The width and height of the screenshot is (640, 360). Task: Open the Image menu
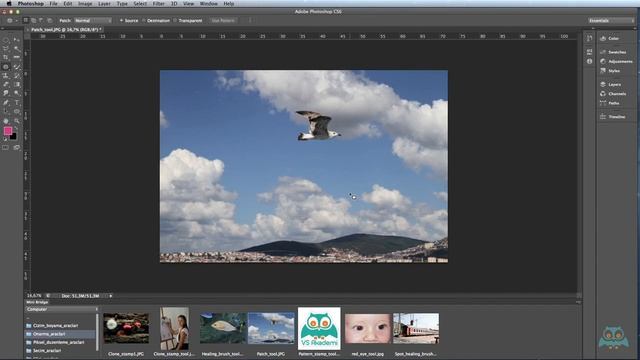[x=85, y=4]
